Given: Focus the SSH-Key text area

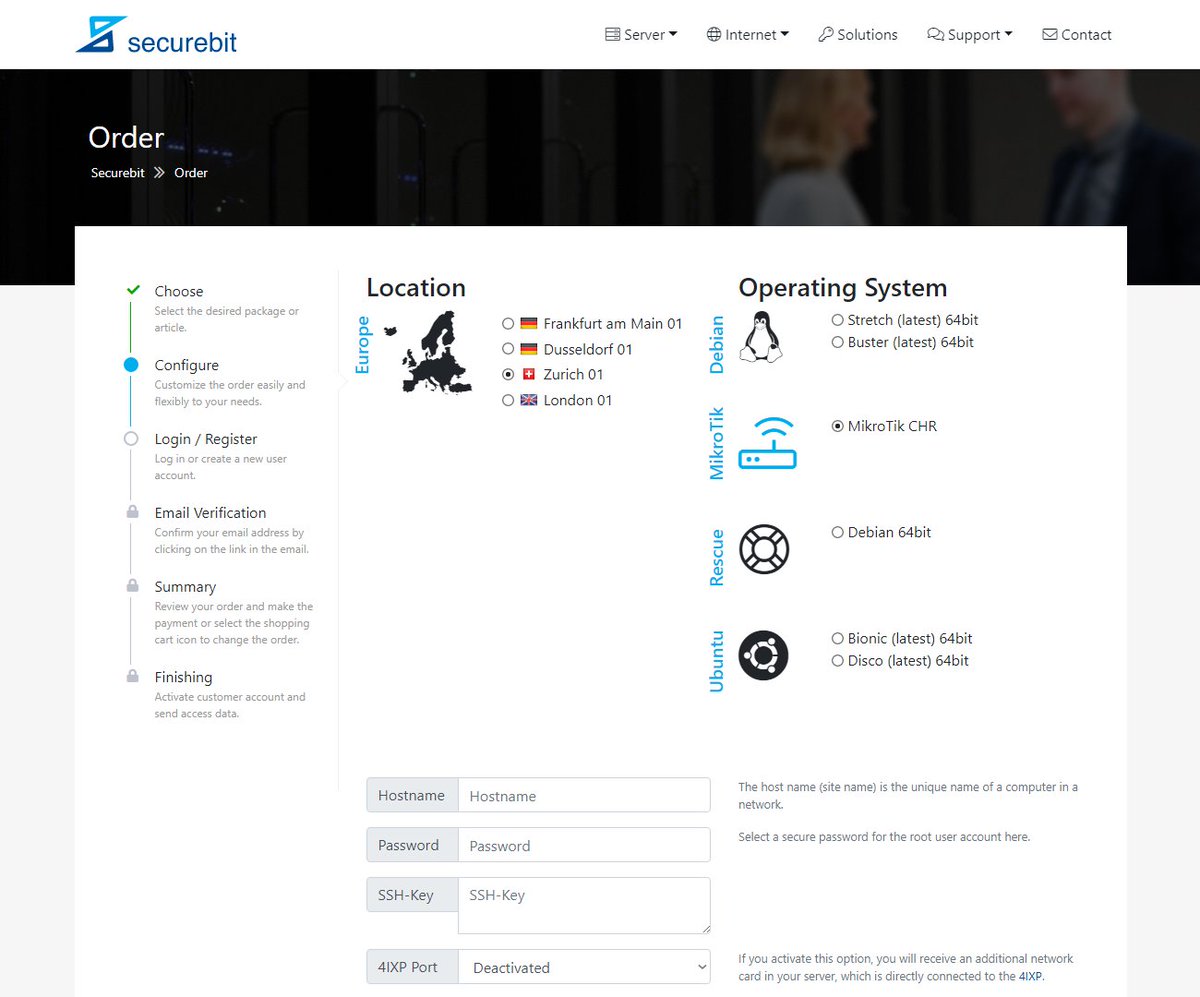Looking at the screenshot, I should pyautogui.click(x=584, y=906).
